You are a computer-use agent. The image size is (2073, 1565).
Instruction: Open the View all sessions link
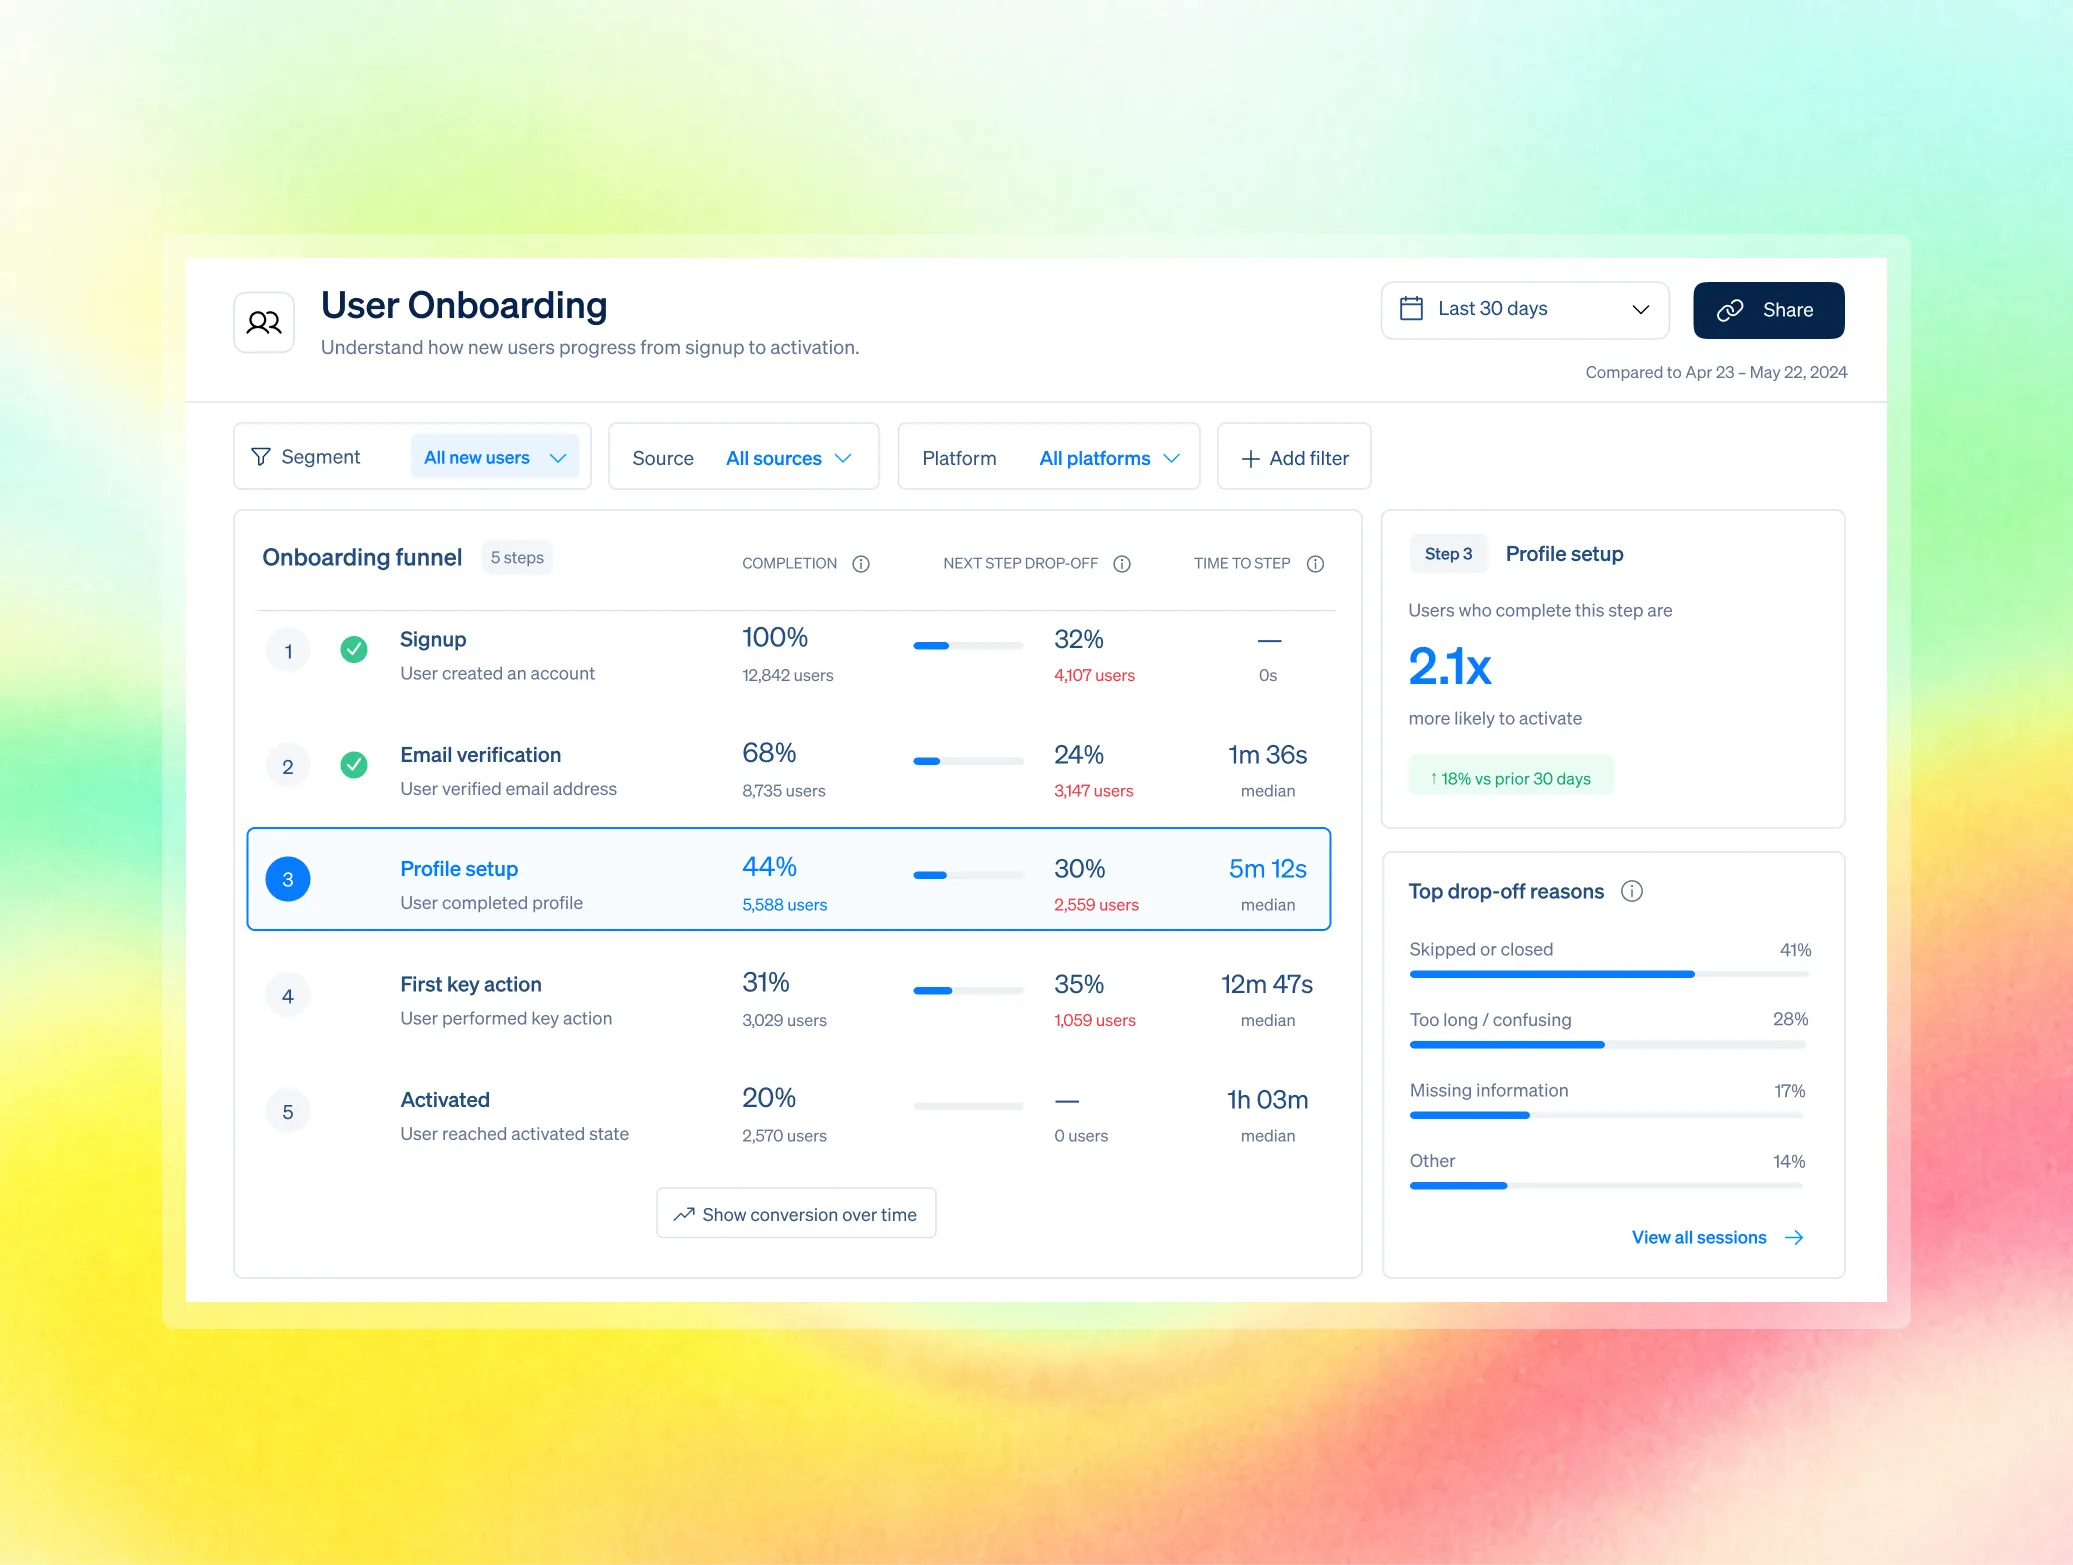tap(1718, 1238)
